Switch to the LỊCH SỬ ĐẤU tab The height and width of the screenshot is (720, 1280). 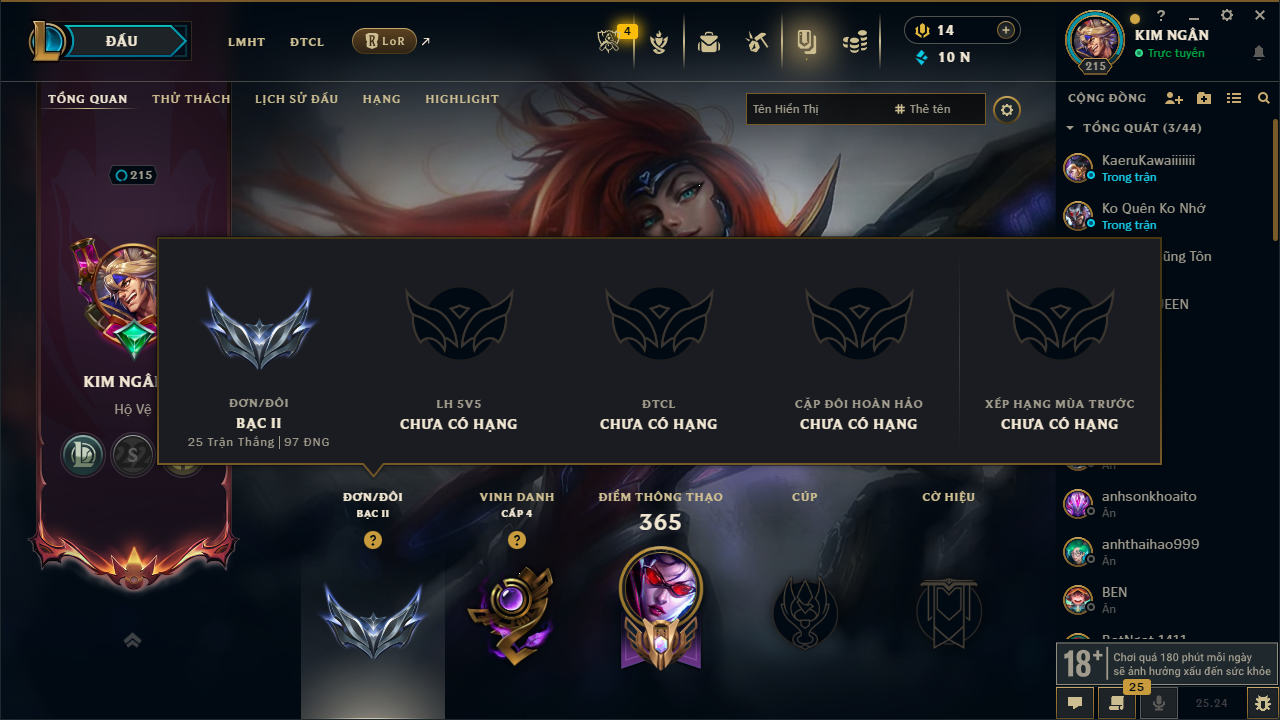click(x=296, y=99)
